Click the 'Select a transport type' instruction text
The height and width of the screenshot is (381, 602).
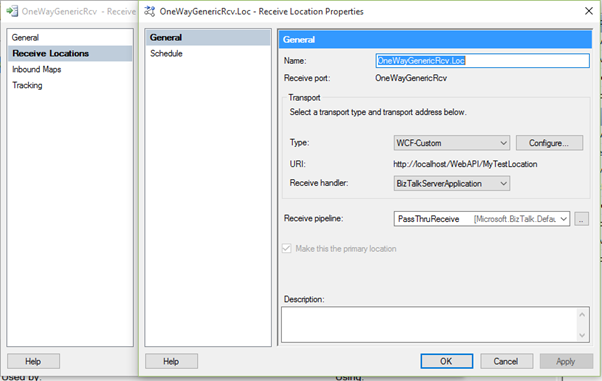click(378, 112)
